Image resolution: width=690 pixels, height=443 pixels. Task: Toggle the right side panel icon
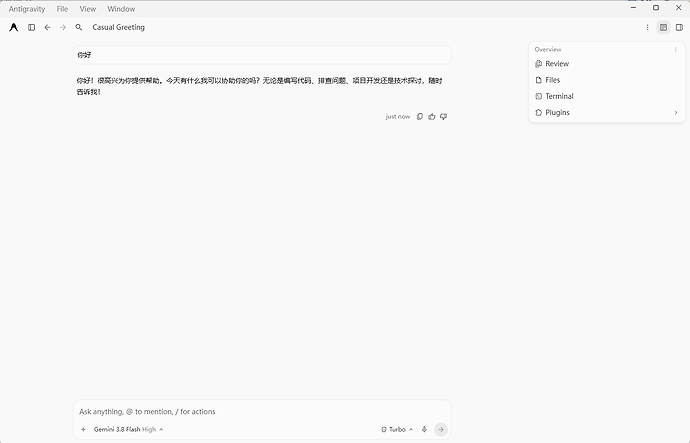click(679, 27)
